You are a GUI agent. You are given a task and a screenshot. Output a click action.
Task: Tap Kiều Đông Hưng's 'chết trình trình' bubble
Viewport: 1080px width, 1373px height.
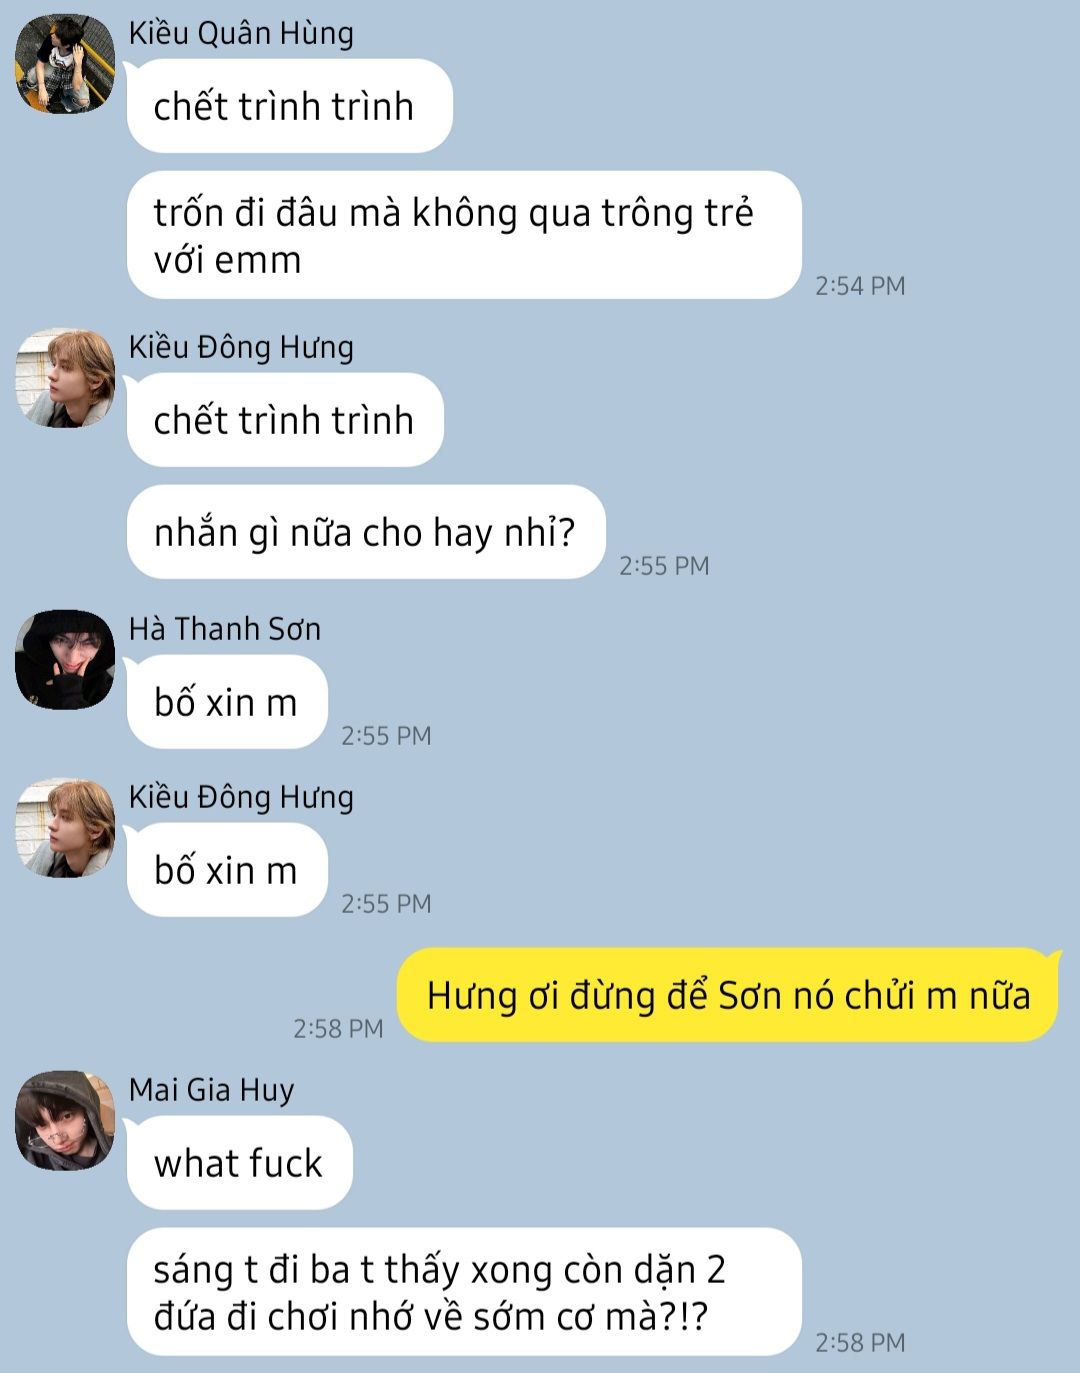pos(285,420)
